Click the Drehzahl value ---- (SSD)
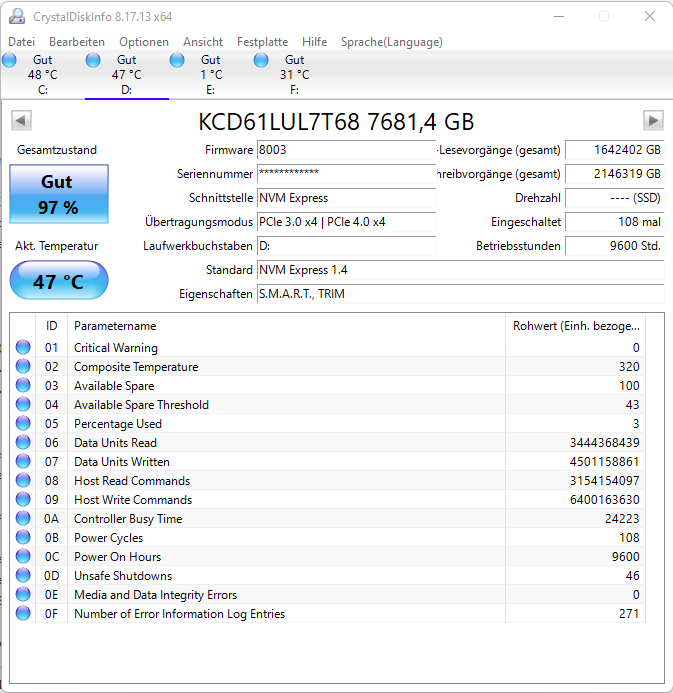The image size is (673, 693). (x=615, y=198)
